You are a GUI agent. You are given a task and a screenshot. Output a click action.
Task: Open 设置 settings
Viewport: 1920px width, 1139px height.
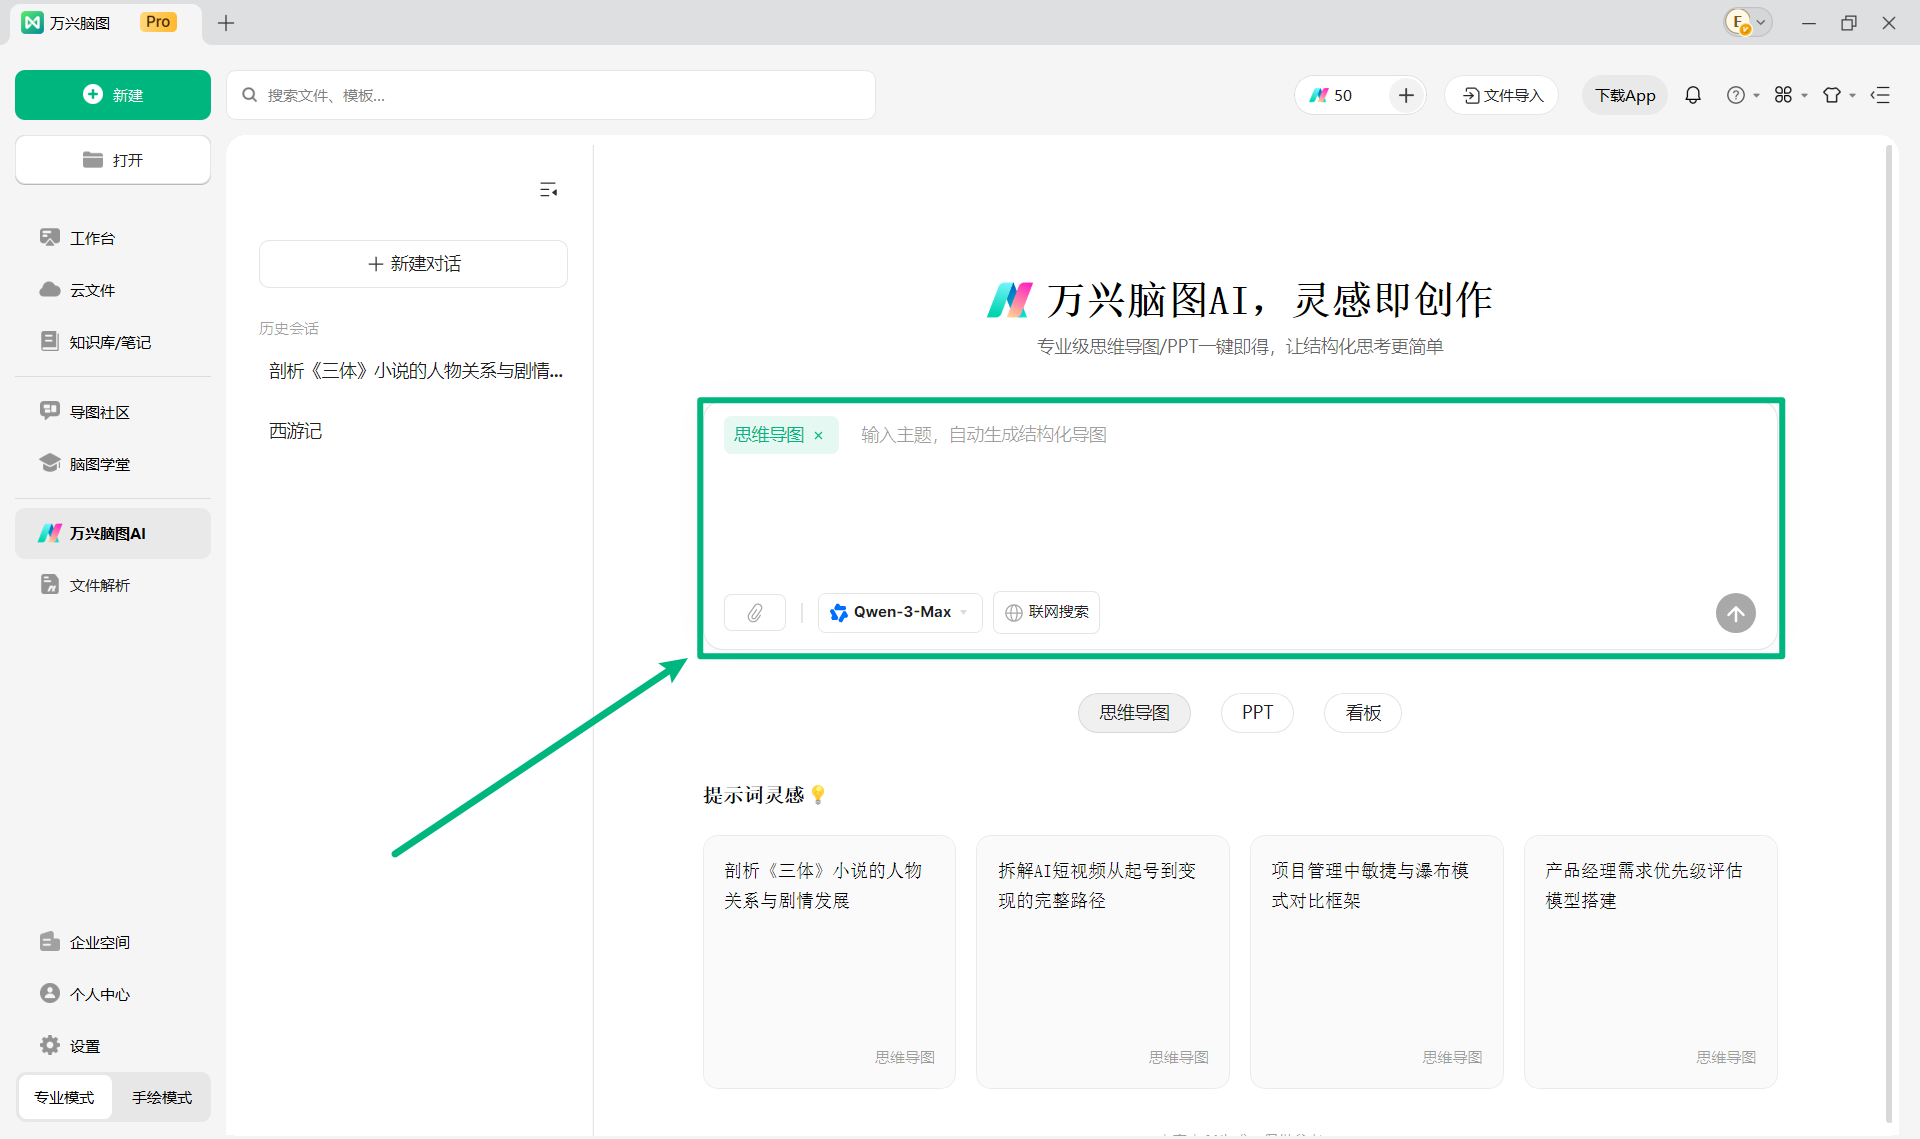(113, 1046)
